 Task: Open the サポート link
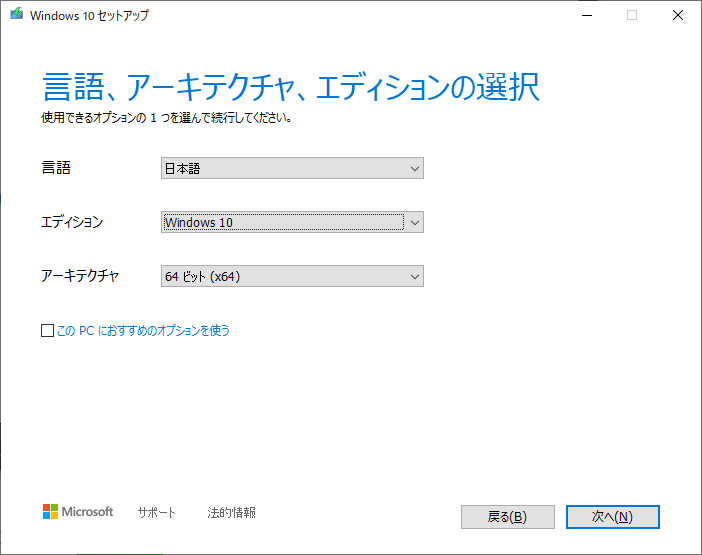coord(156,512)
